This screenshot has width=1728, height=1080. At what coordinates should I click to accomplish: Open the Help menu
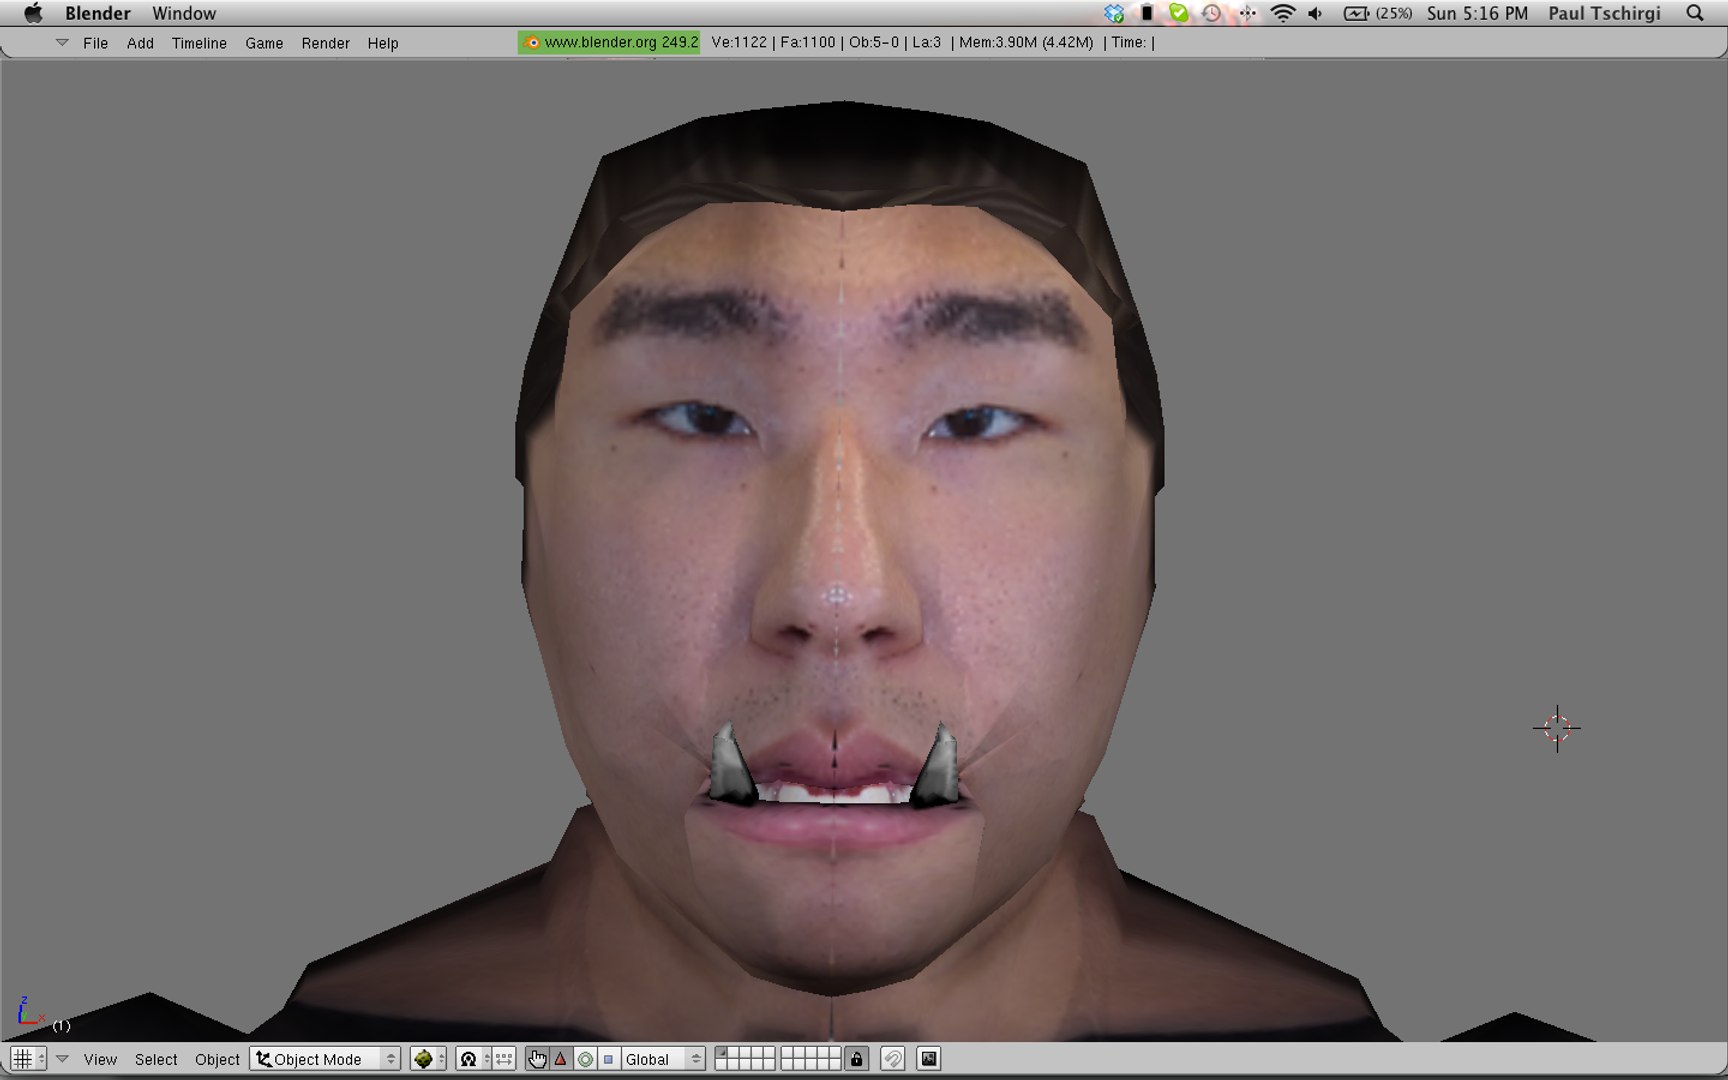383,43
